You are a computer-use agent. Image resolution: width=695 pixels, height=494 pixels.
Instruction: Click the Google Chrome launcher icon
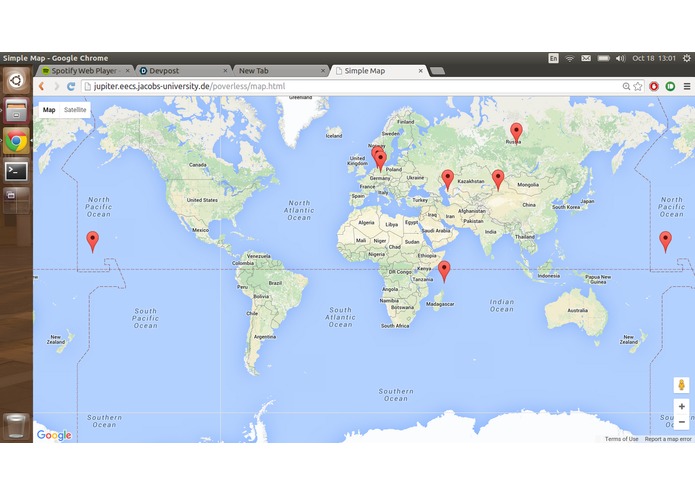tap(16, 141)
